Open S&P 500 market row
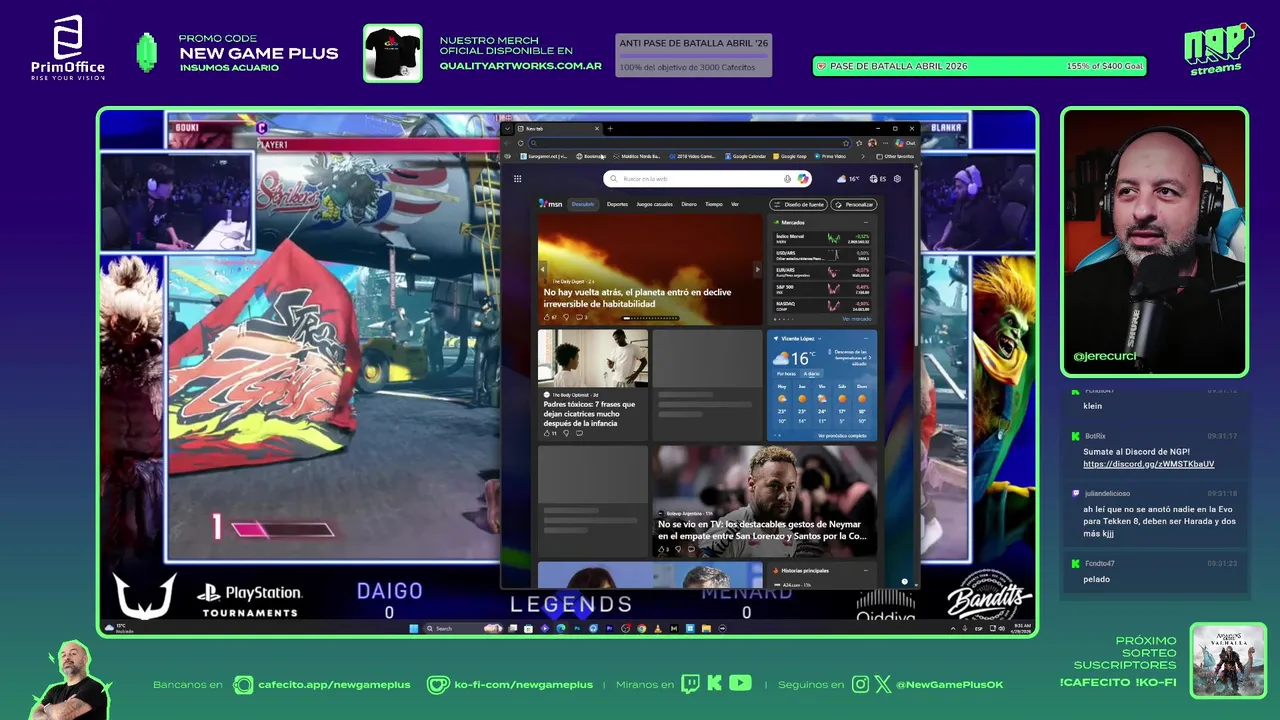The width and height of the screenshot is (1280, 720). coord(822,289)
